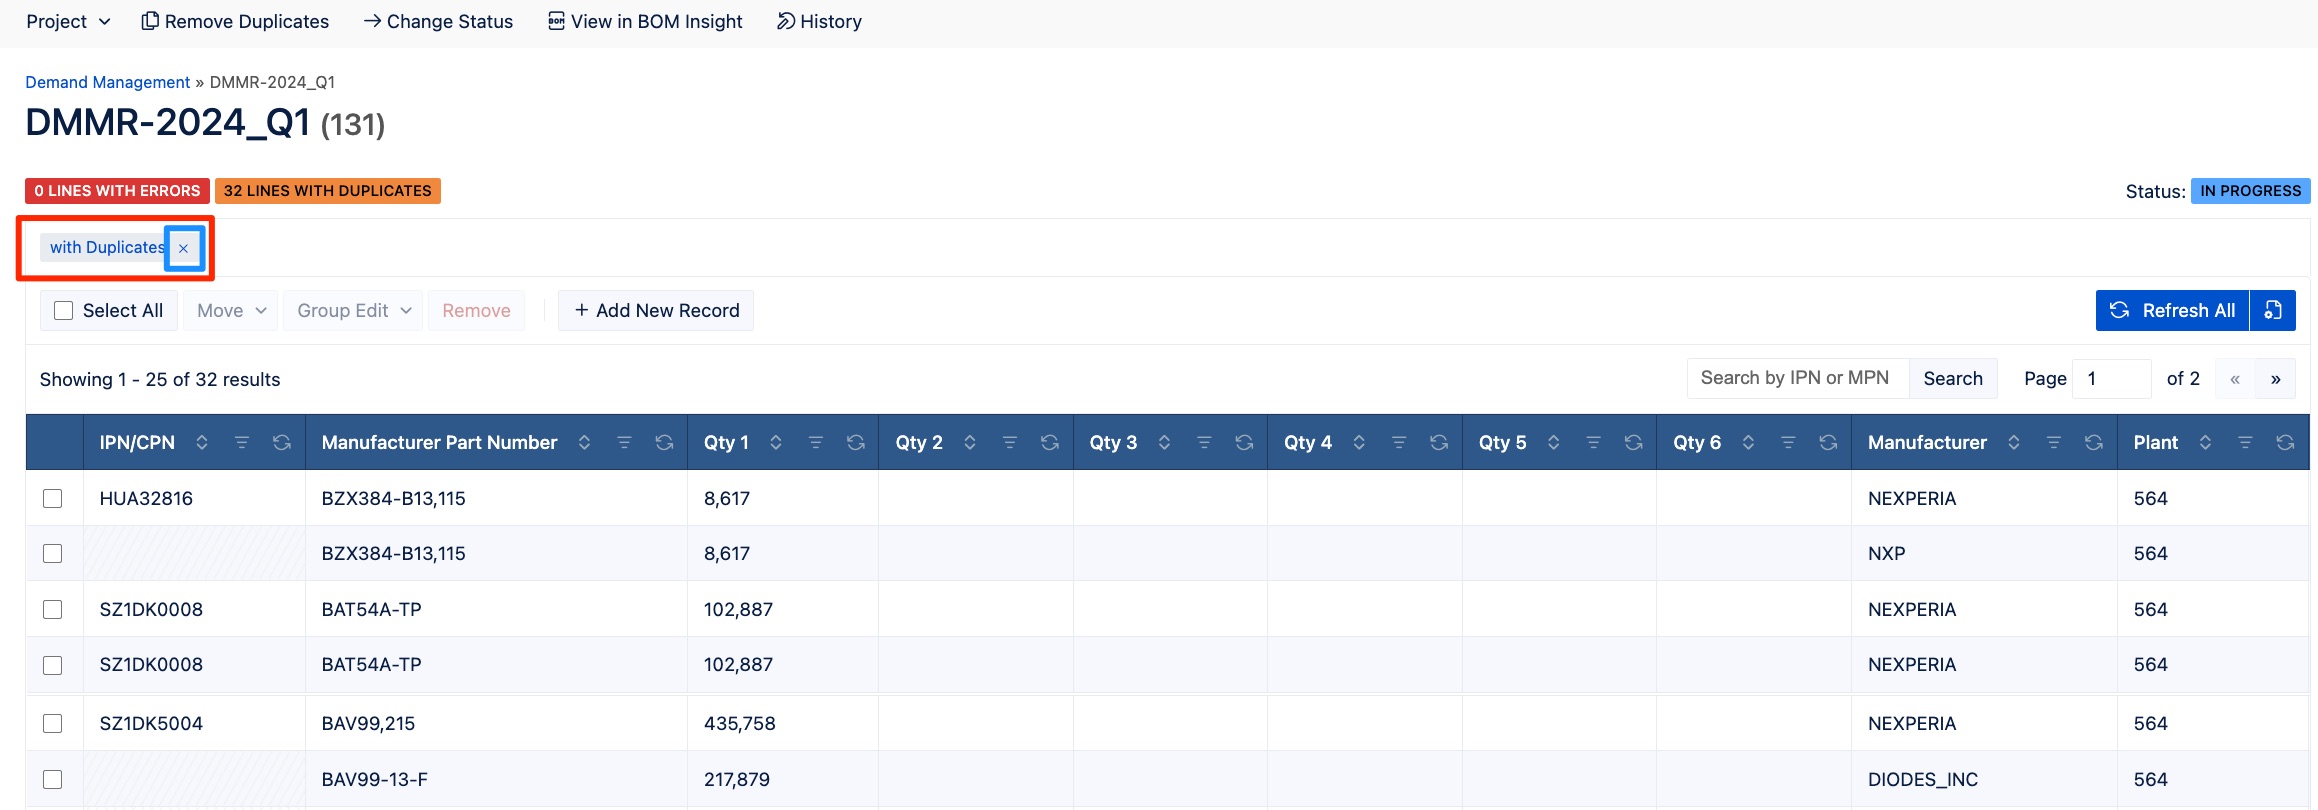Add New Record
2318x810 pixels.
pos(656,310)
